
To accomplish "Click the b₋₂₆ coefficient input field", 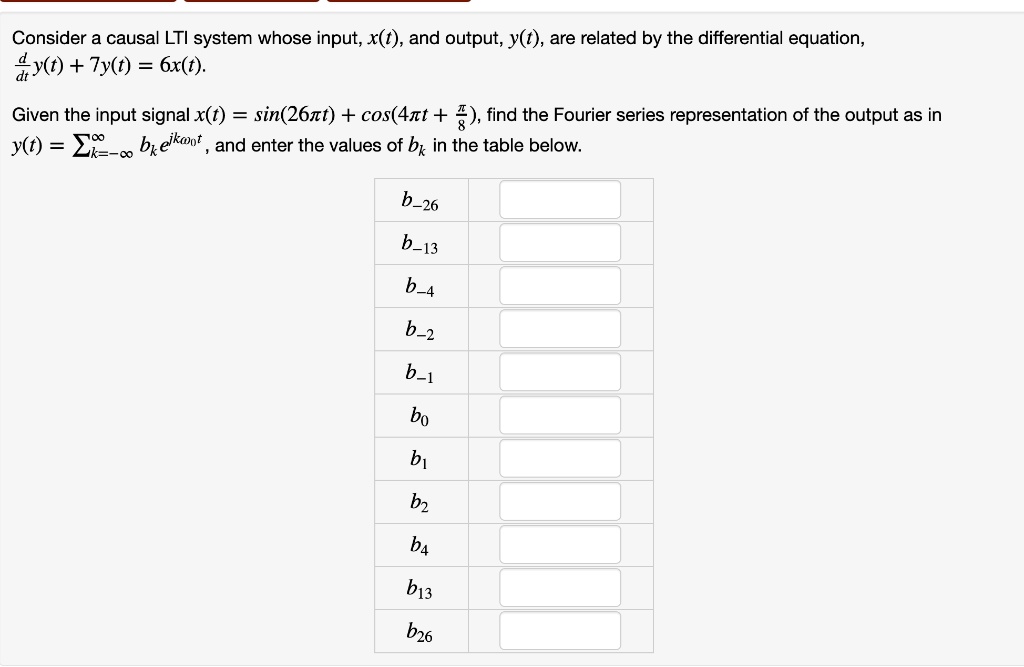I will tap(560, 199).
